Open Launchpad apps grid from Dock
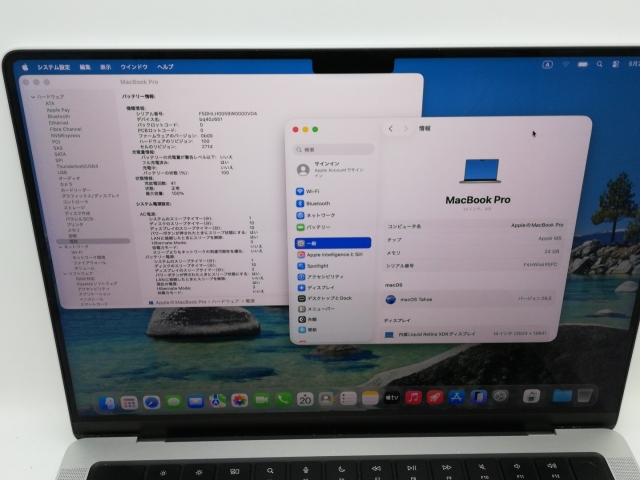The width and height of the screenshot is (640, 480). coord(129,403)
